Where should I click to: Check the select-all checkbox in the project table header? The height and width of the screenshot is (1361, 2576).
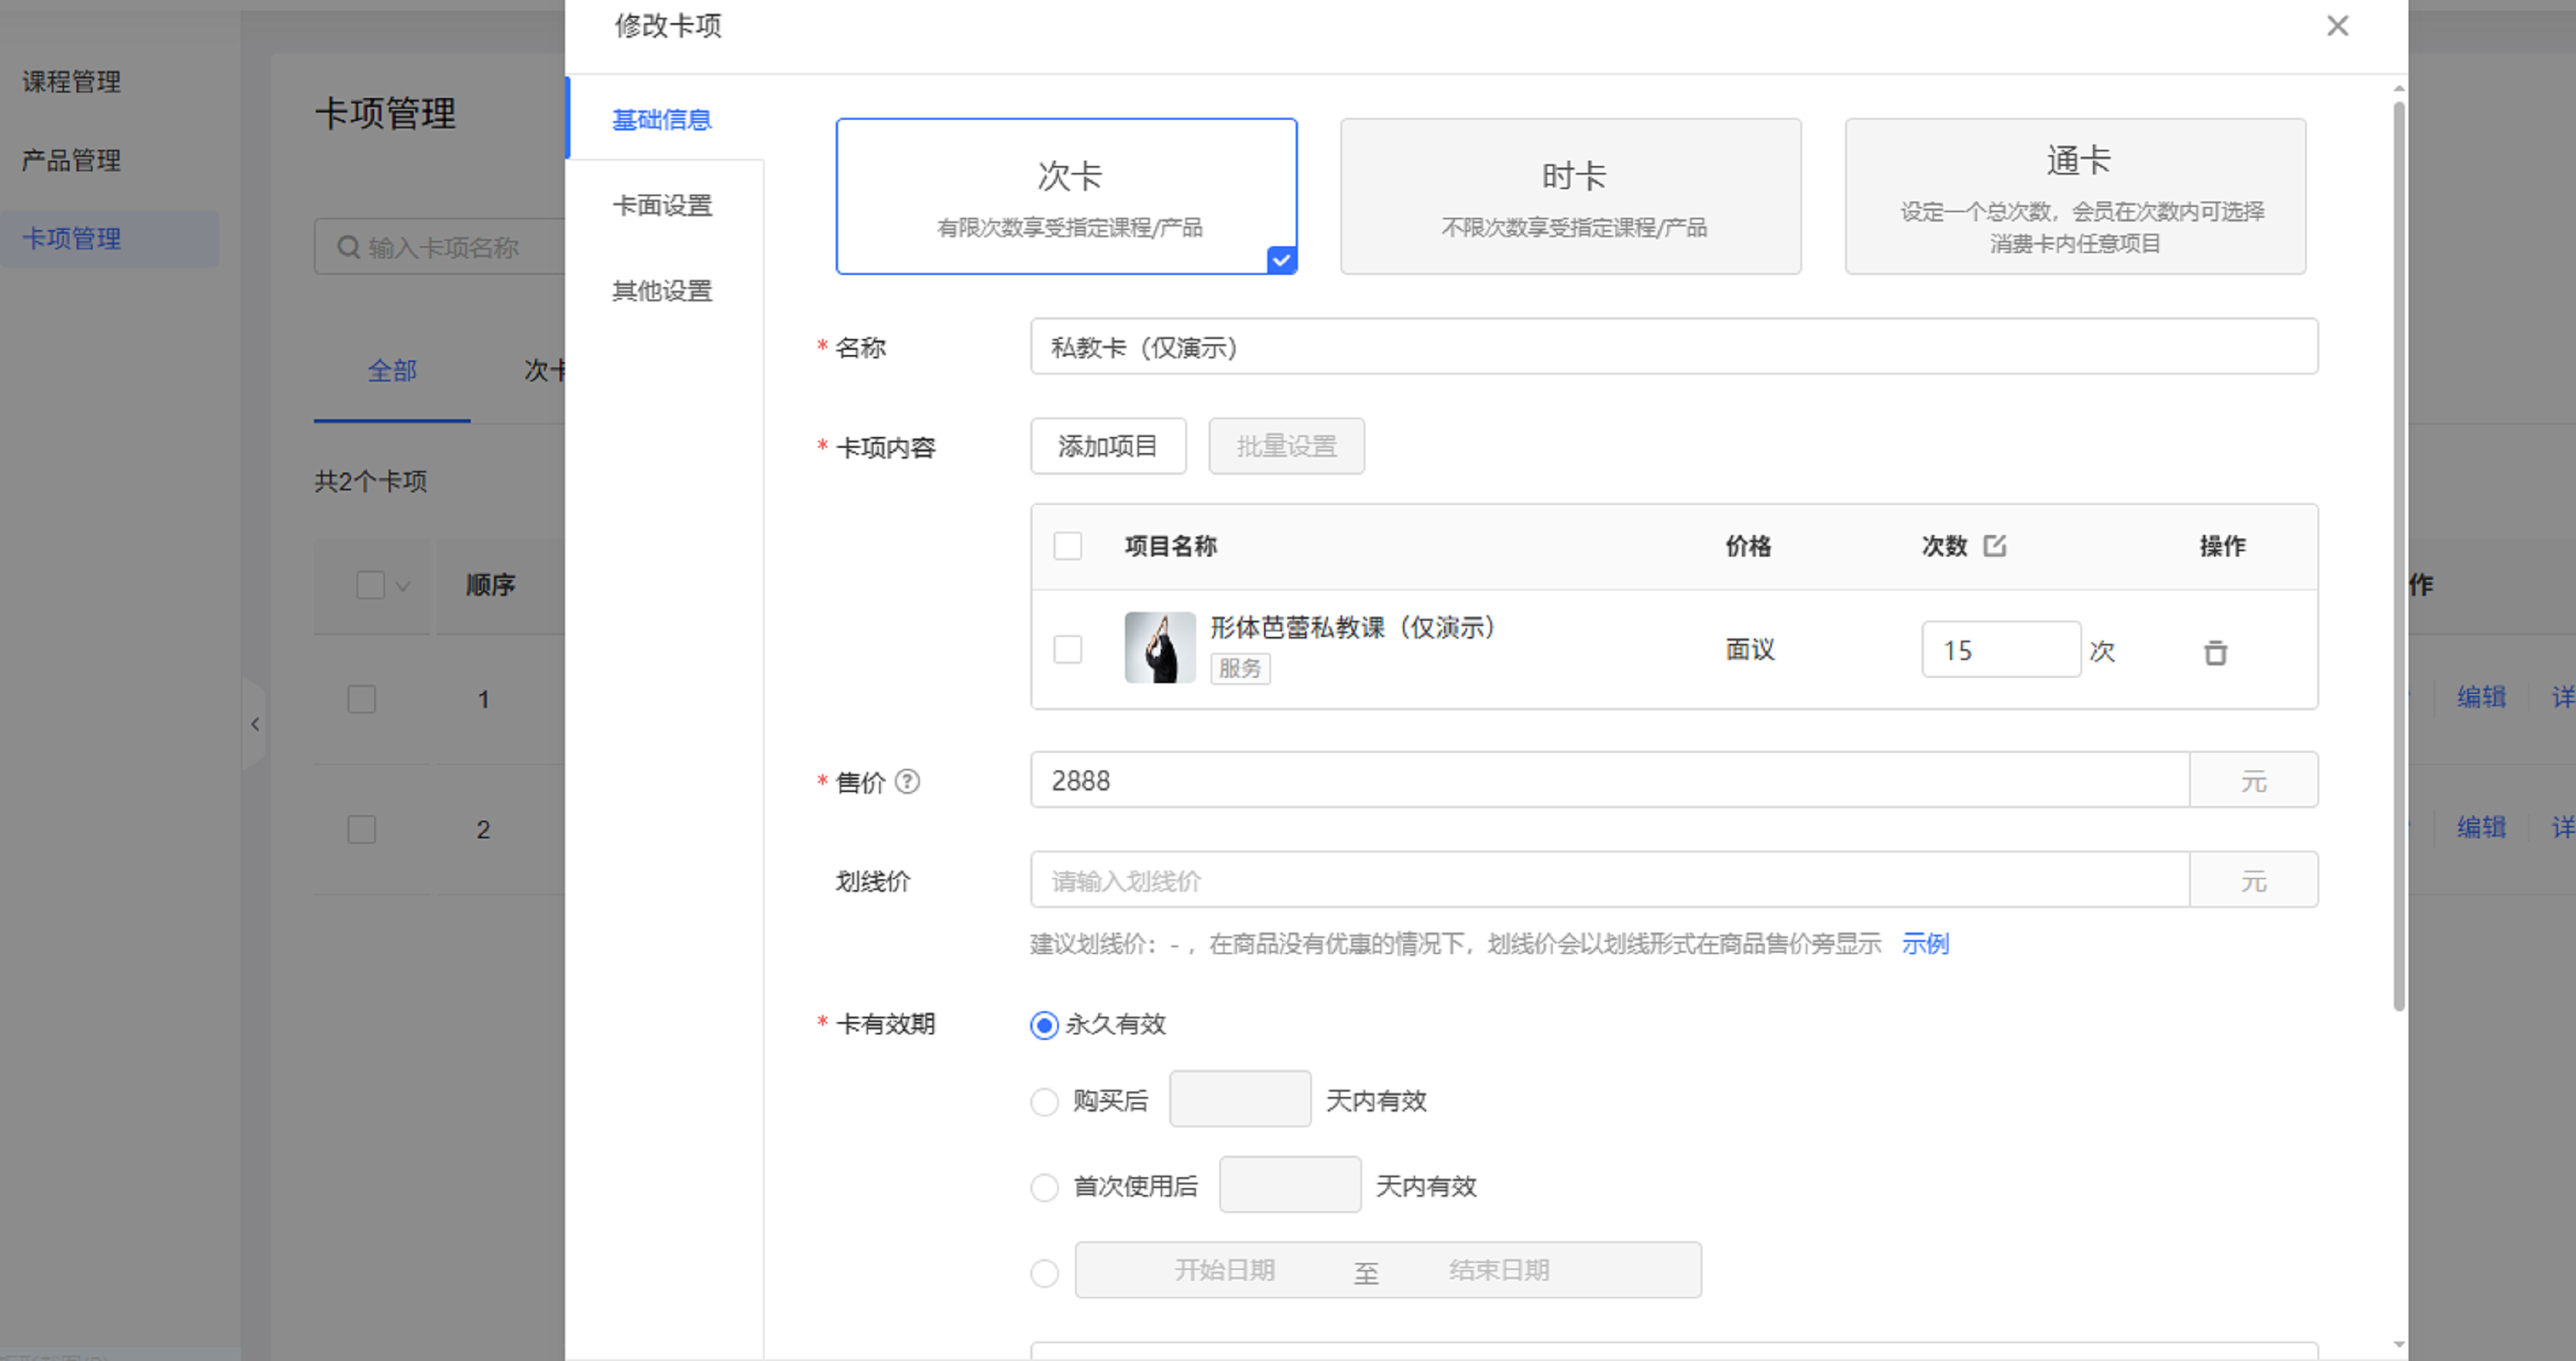[1067, 546]
